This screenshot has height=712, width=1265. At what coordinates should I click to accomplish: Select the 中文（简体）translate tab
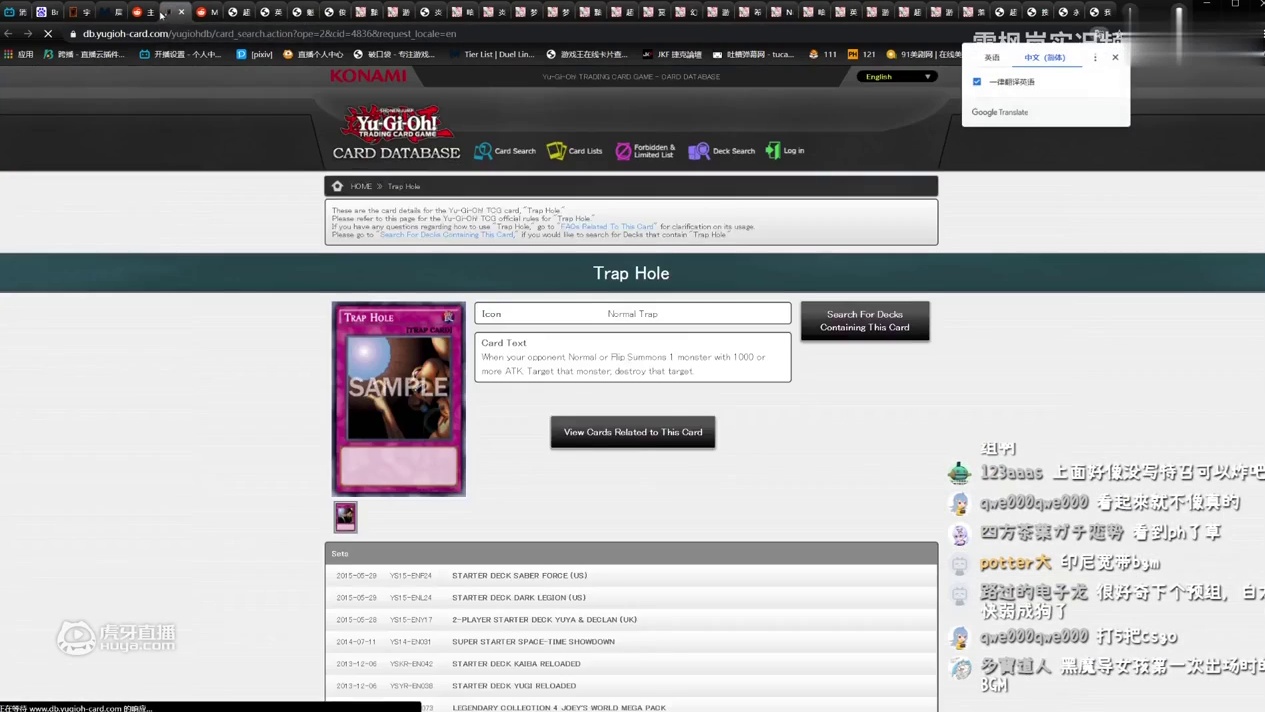click(1045, 57)
